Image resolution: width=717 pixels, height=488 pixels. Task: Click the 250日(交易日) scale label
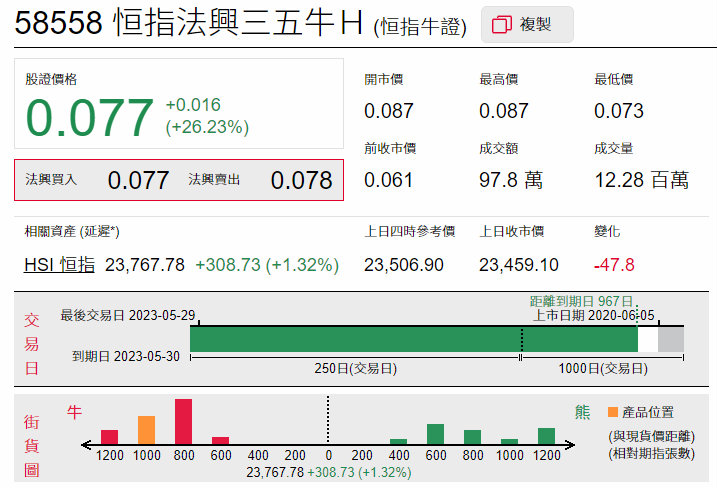[x=355, y=369]
